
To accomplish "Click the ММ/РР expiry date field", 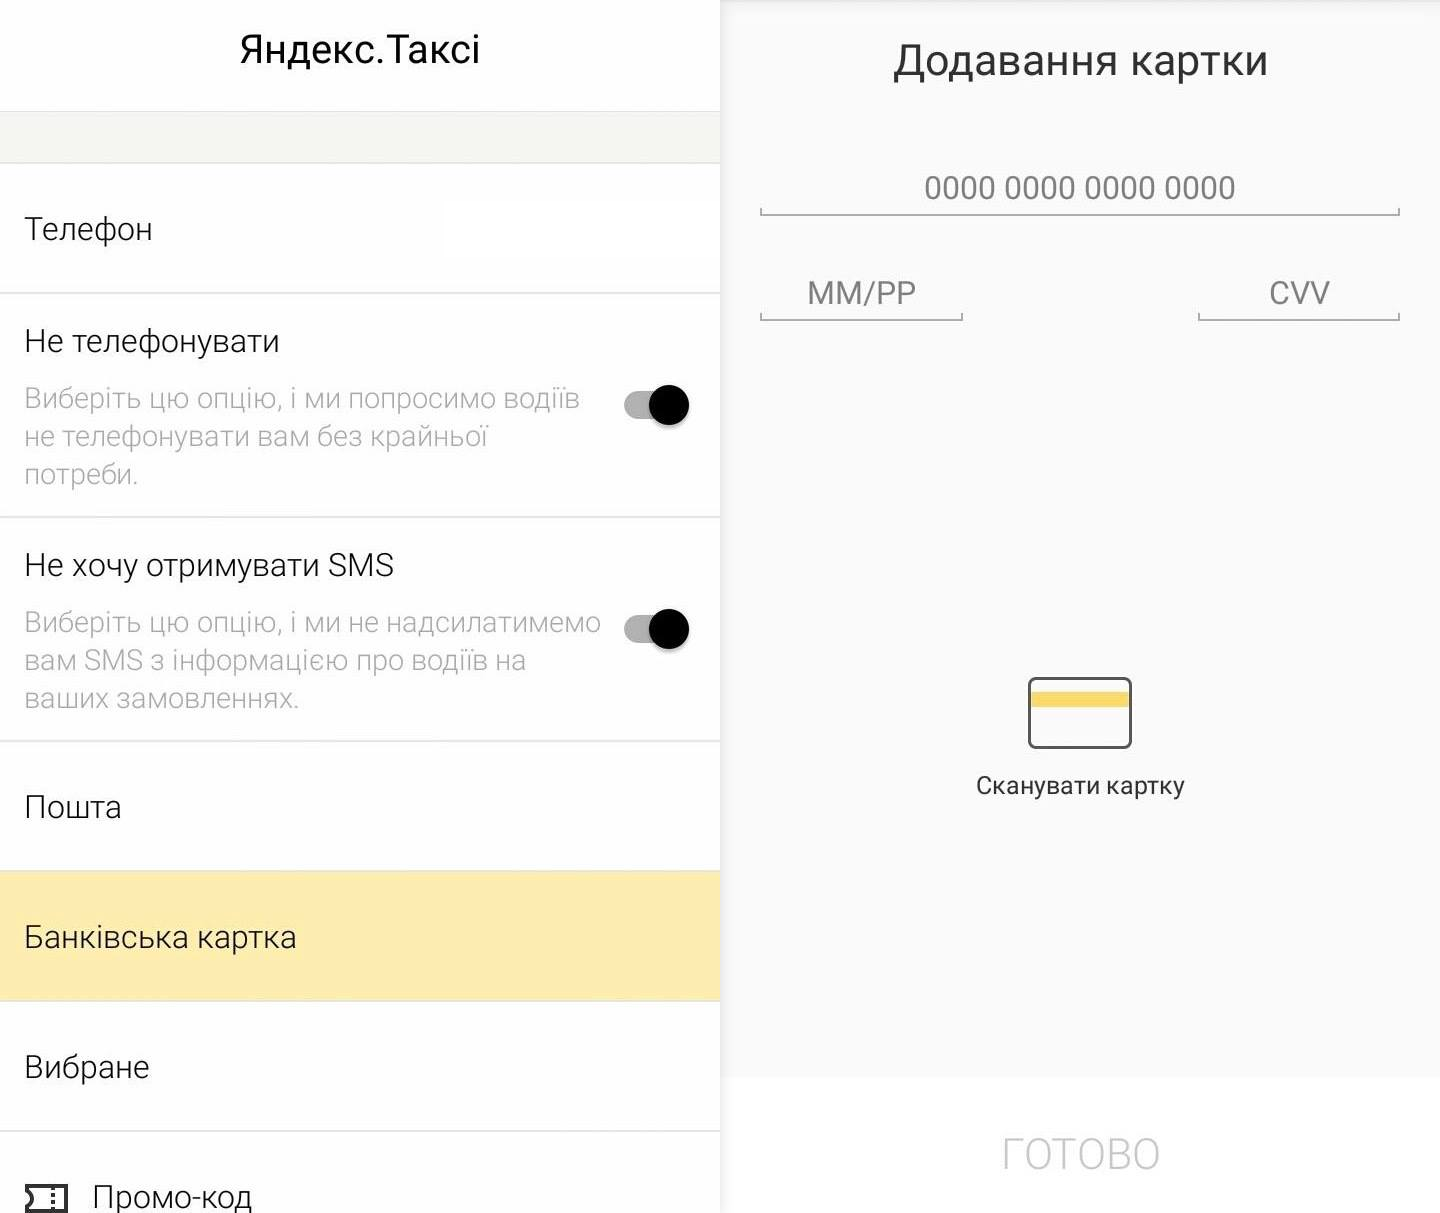I will tap(861, 294).
